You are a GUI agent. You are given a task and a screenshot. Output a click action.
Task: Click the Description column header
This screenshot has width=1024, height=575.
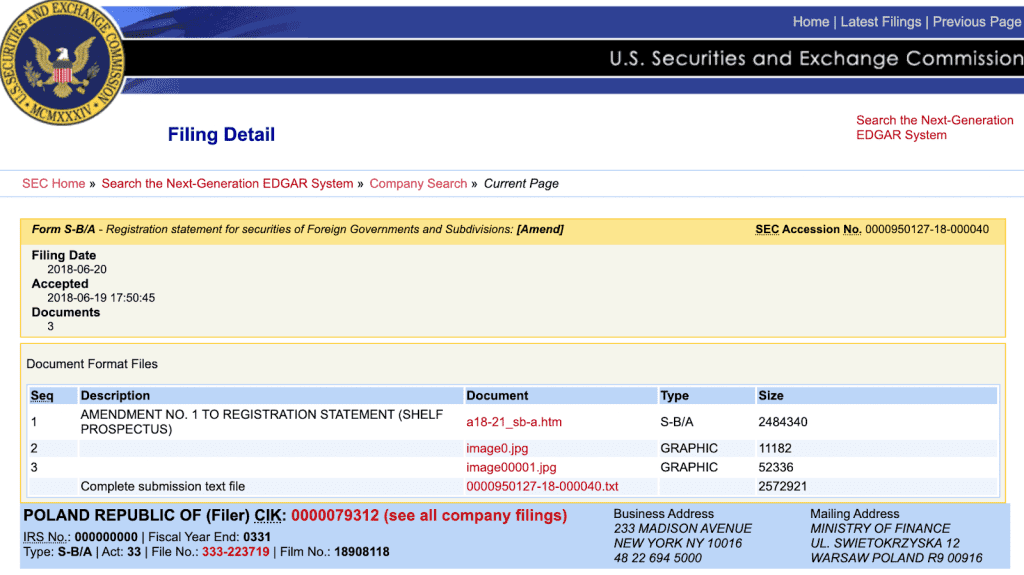(115, 395)
